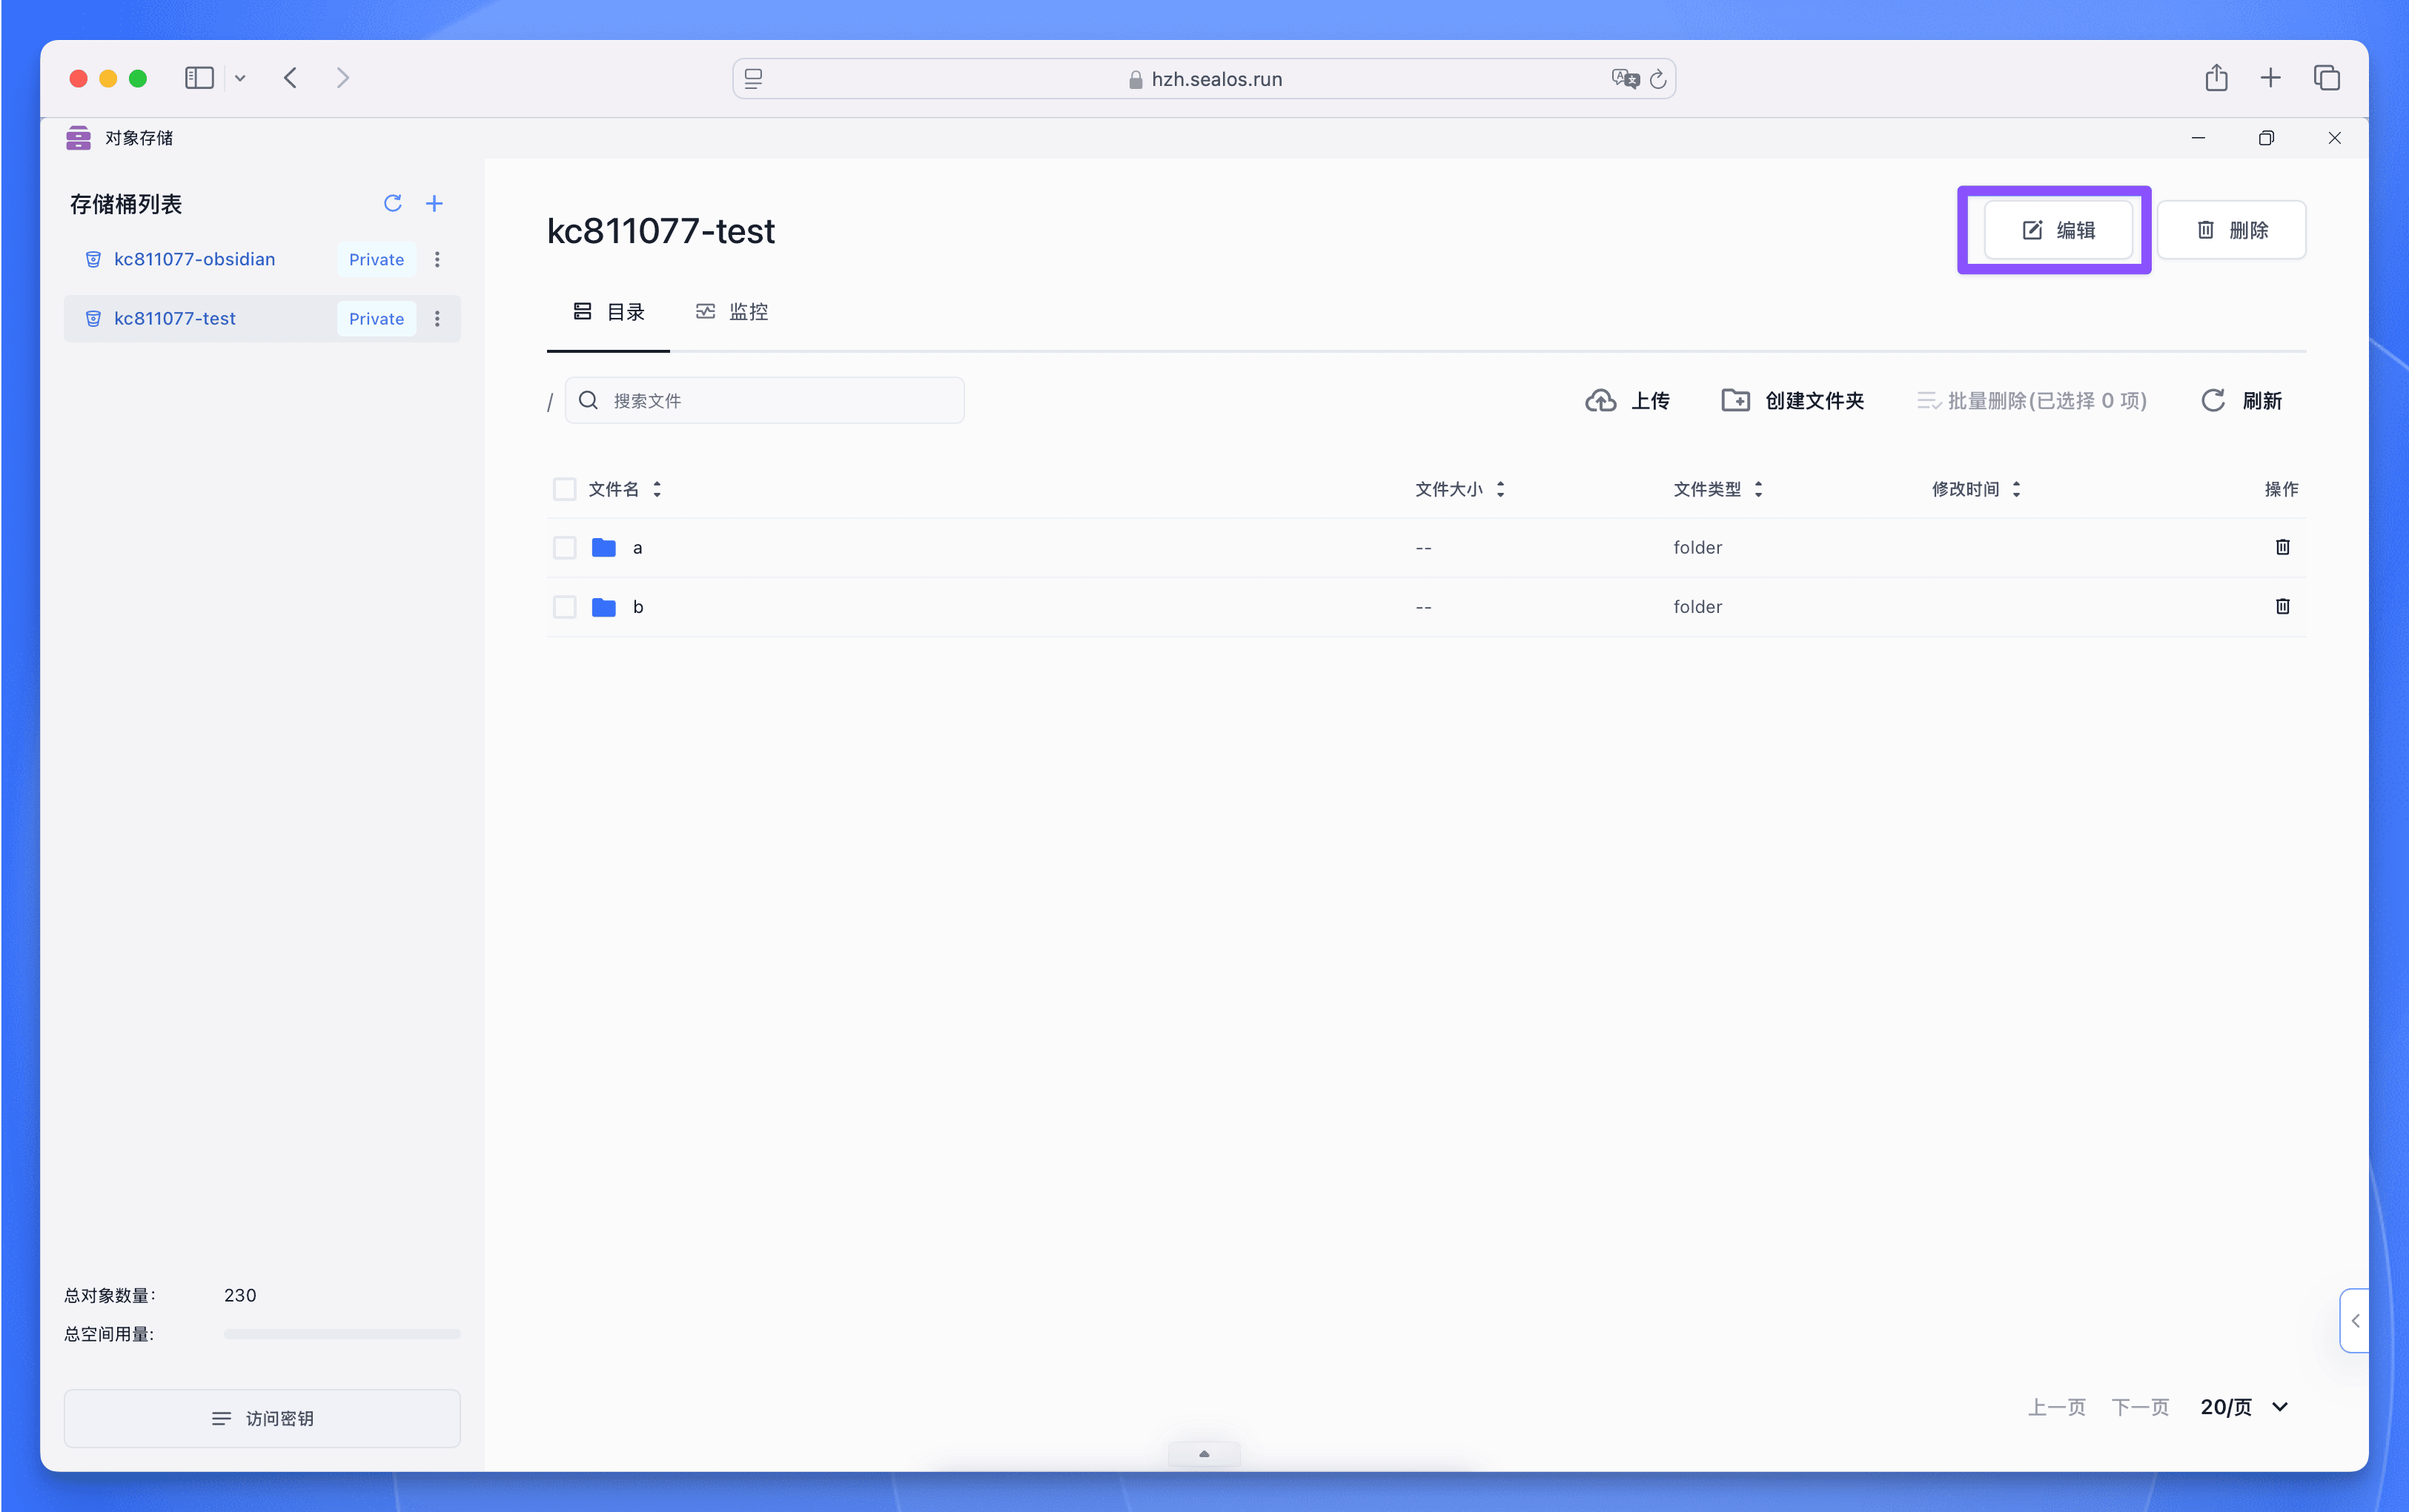Click 创建文件夹 to create folder
The image size is (2409, 1512).
[x=1792, y=401]
